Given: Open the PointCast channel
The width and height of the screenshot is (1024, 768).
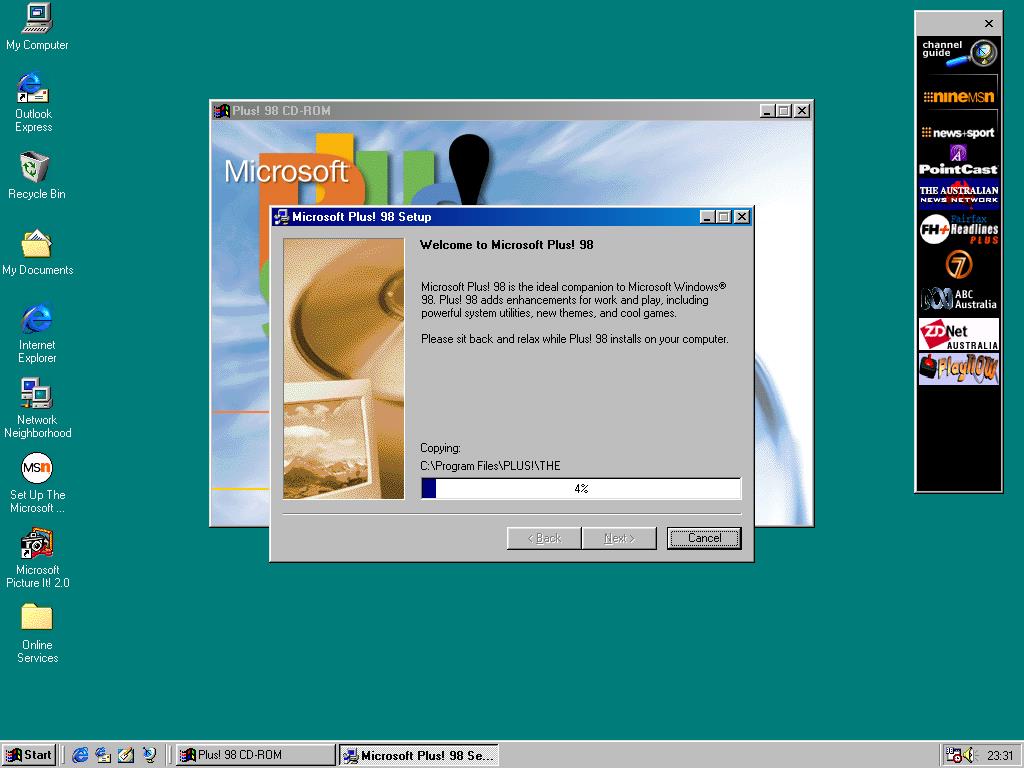Looking at the screenshot, I should 959,161.
